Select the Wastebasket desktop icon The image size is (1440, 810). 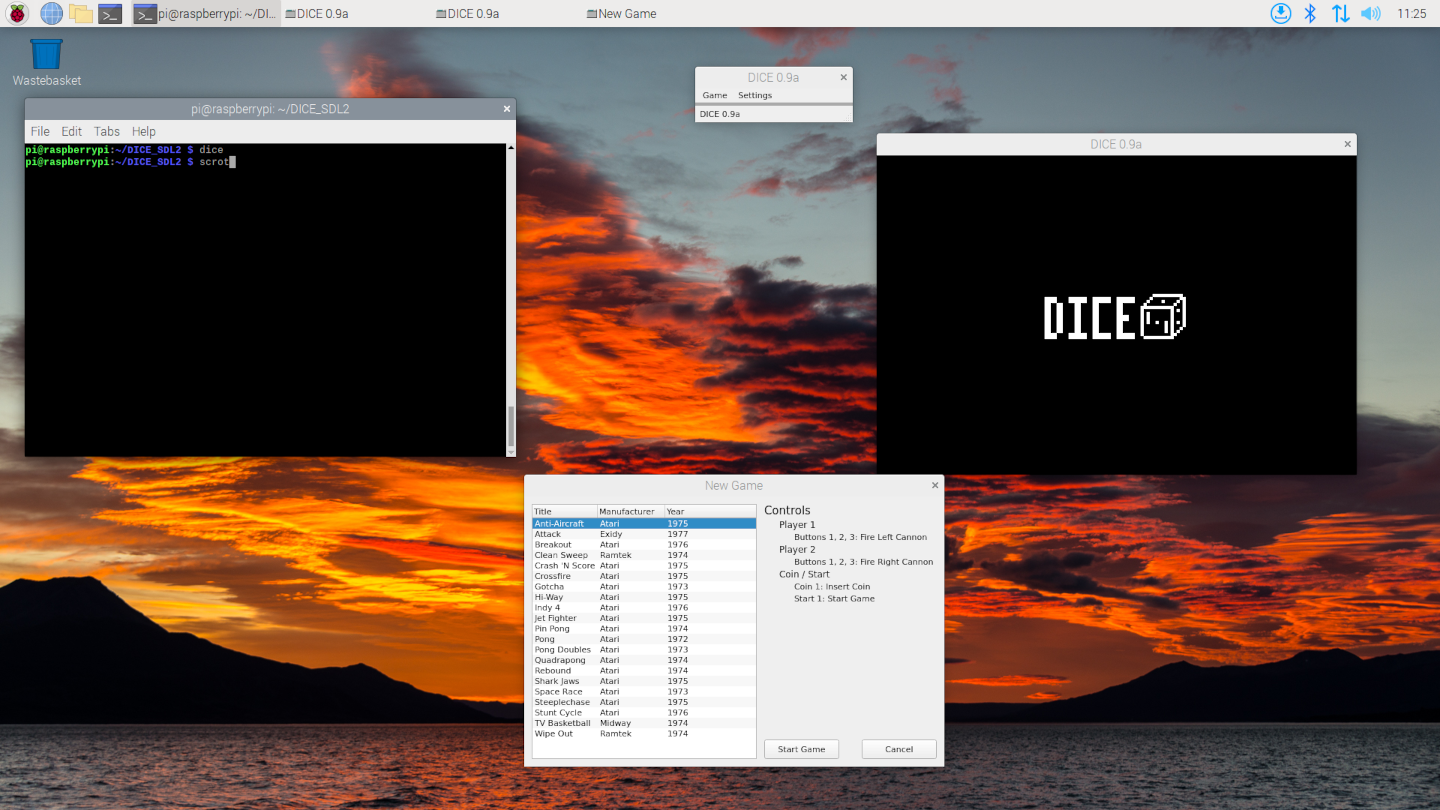[x=46, y=63]
